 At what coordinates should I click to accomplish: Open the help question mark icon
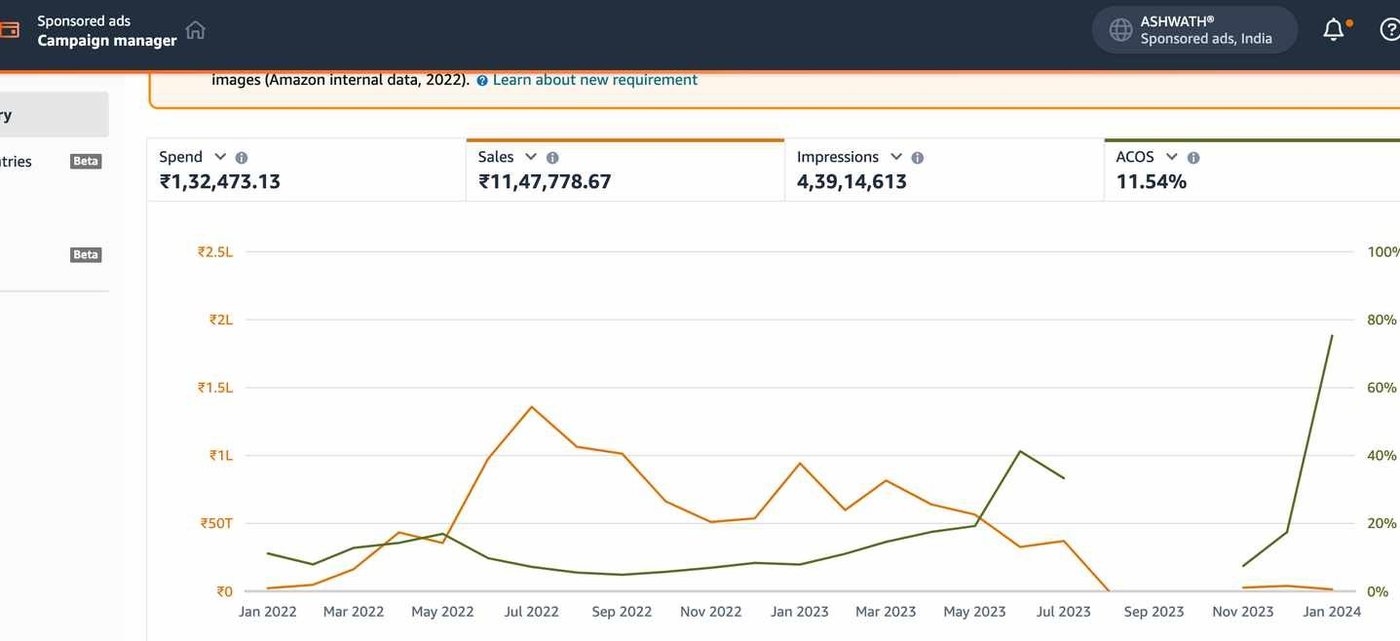coord(1390,30)
